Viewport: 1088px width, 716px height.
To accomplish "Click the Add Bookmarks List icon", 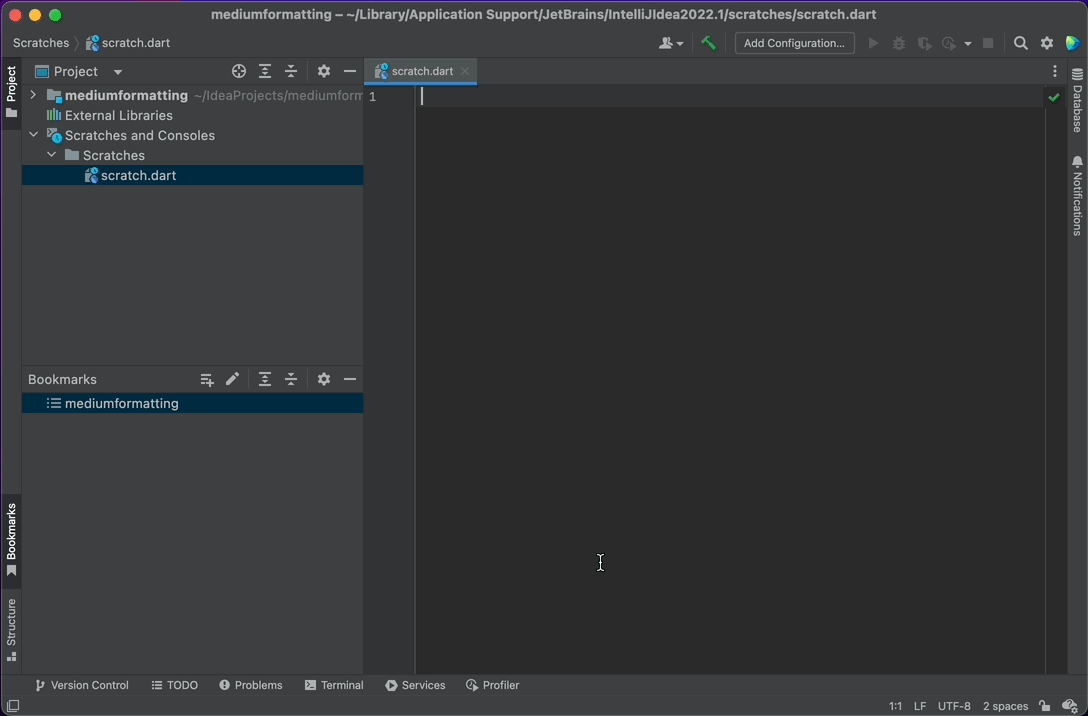I will click(x=207, y=379).
